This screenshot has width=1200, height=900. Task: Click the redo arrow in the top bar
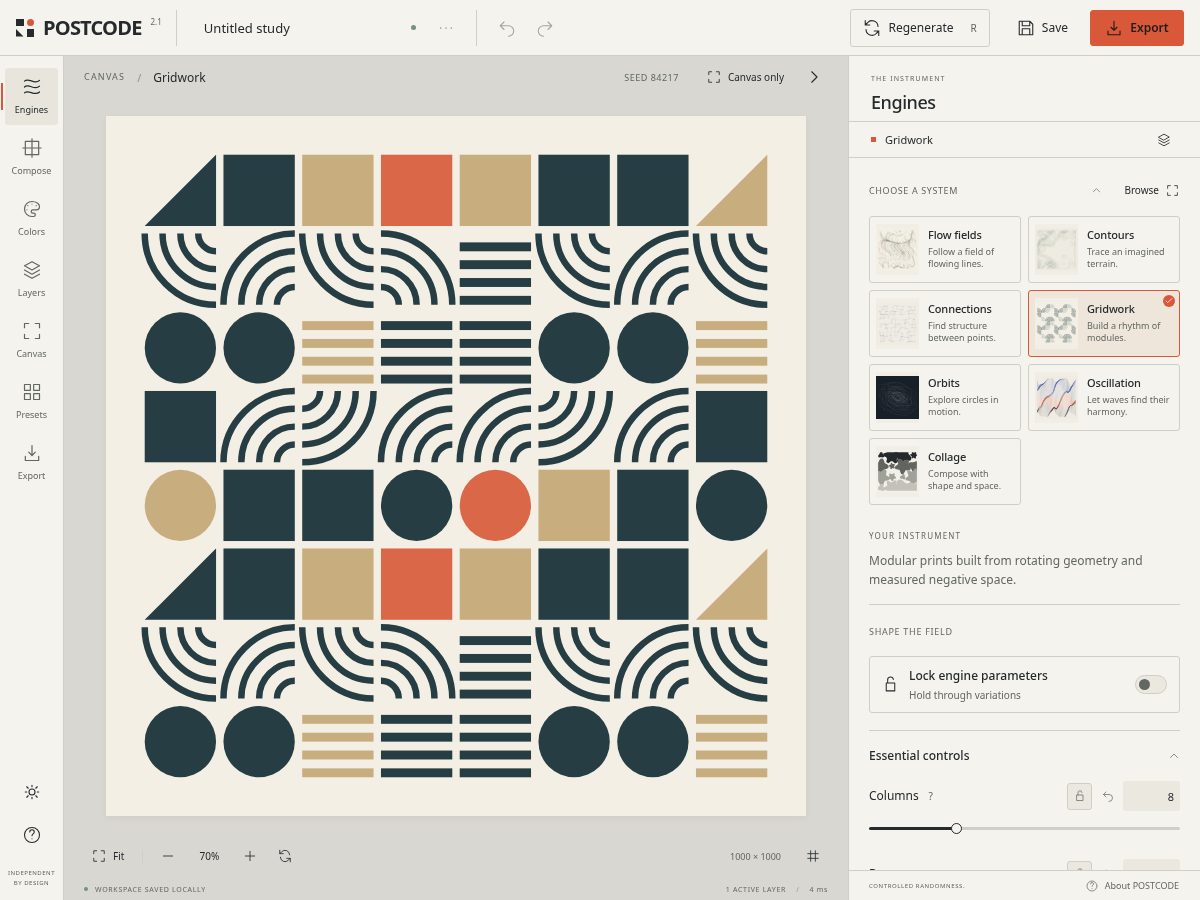(545, 28)
